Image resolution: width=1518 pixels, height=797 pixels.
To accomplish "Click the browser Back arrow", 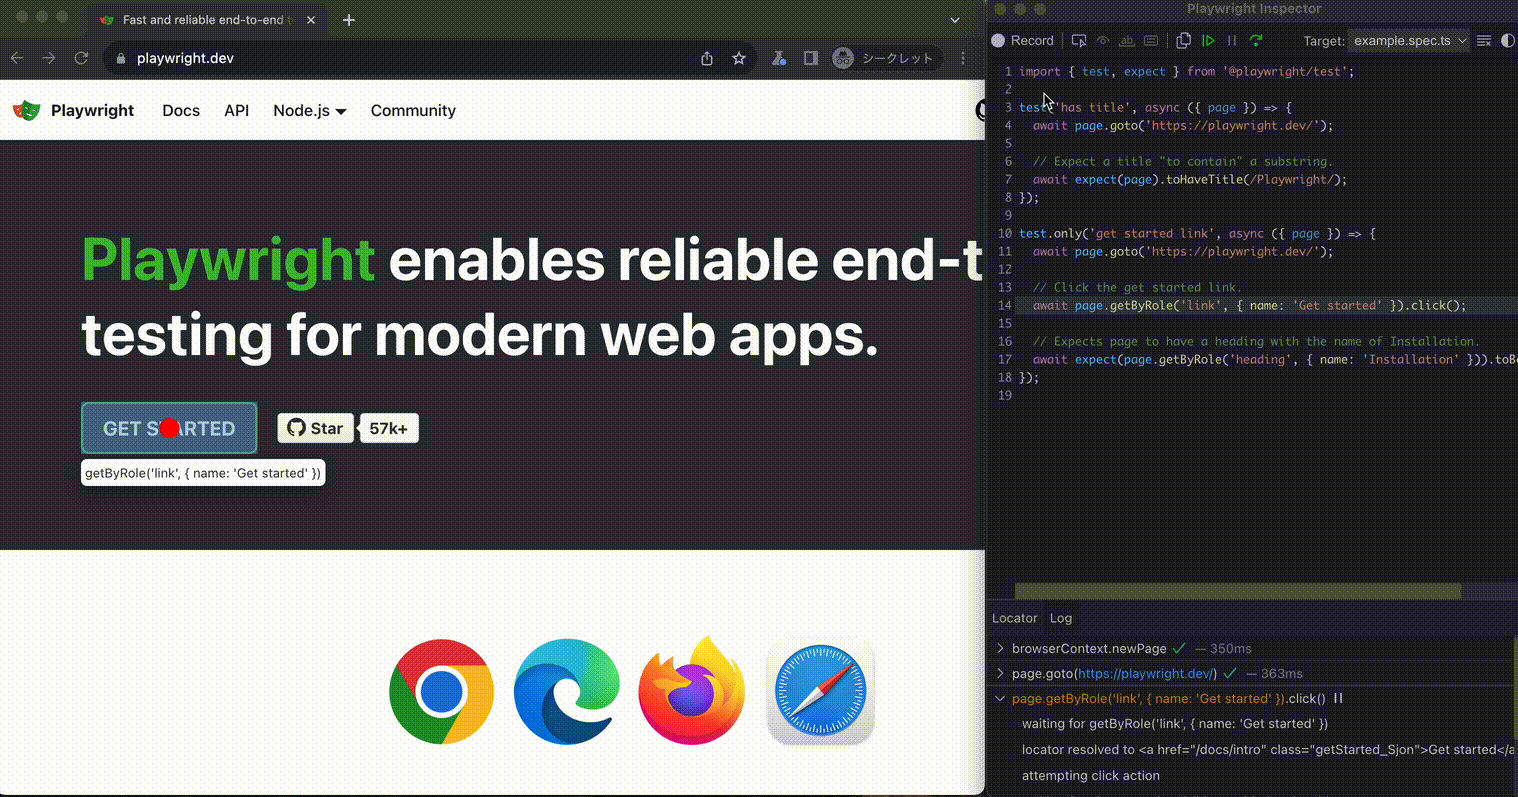I will pyautogui.click(x=17, y=58).
